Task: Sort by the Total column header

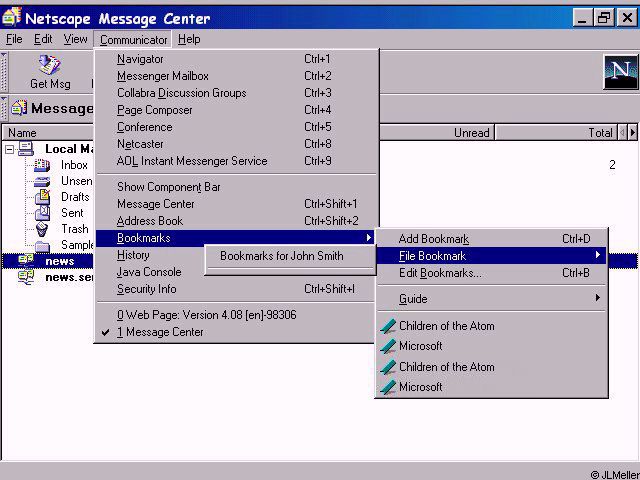Action: coord(556,133)
